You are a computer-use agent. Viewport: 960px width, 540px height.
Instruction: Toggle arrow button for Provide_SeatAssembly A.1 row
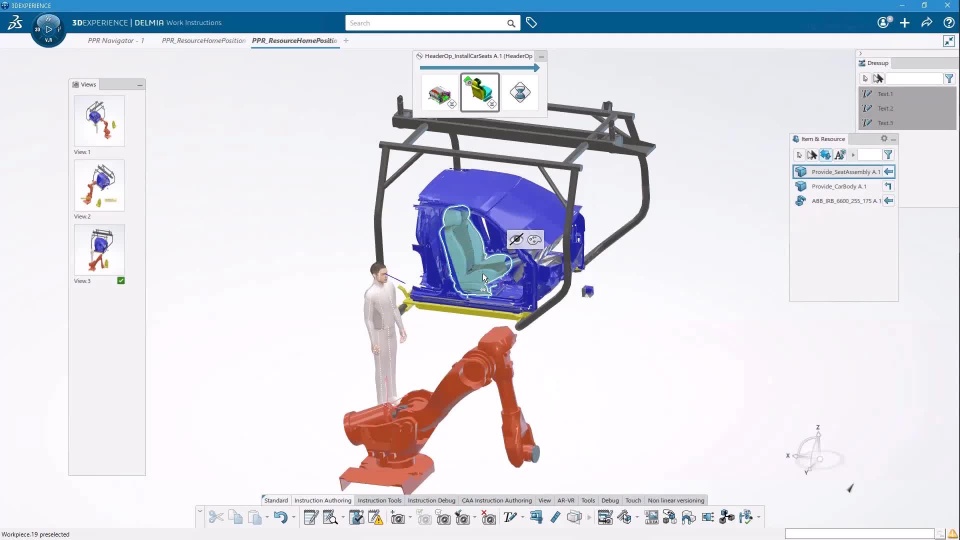tap(888, 172)
